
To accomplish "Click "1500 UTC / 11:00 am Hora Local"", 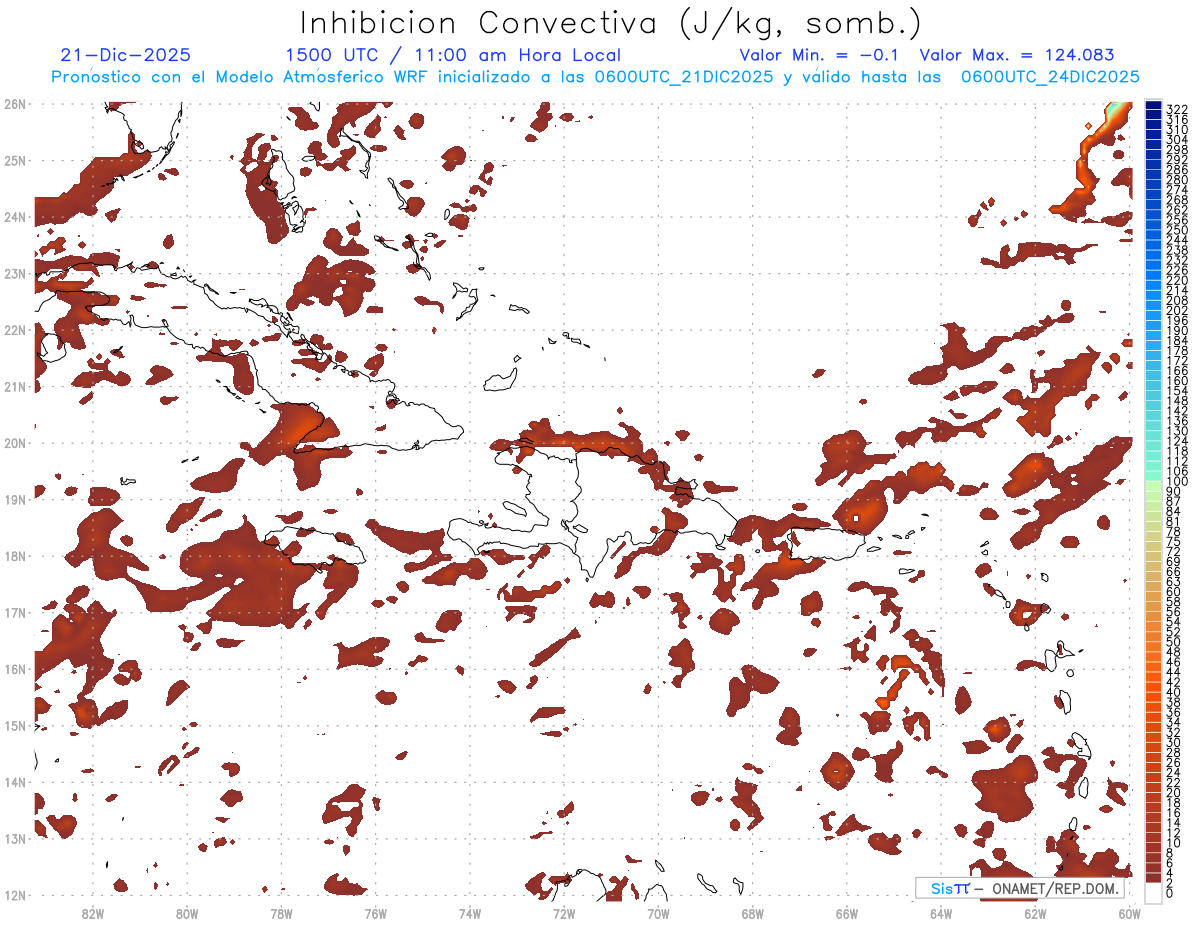I will tap(453, 55).
